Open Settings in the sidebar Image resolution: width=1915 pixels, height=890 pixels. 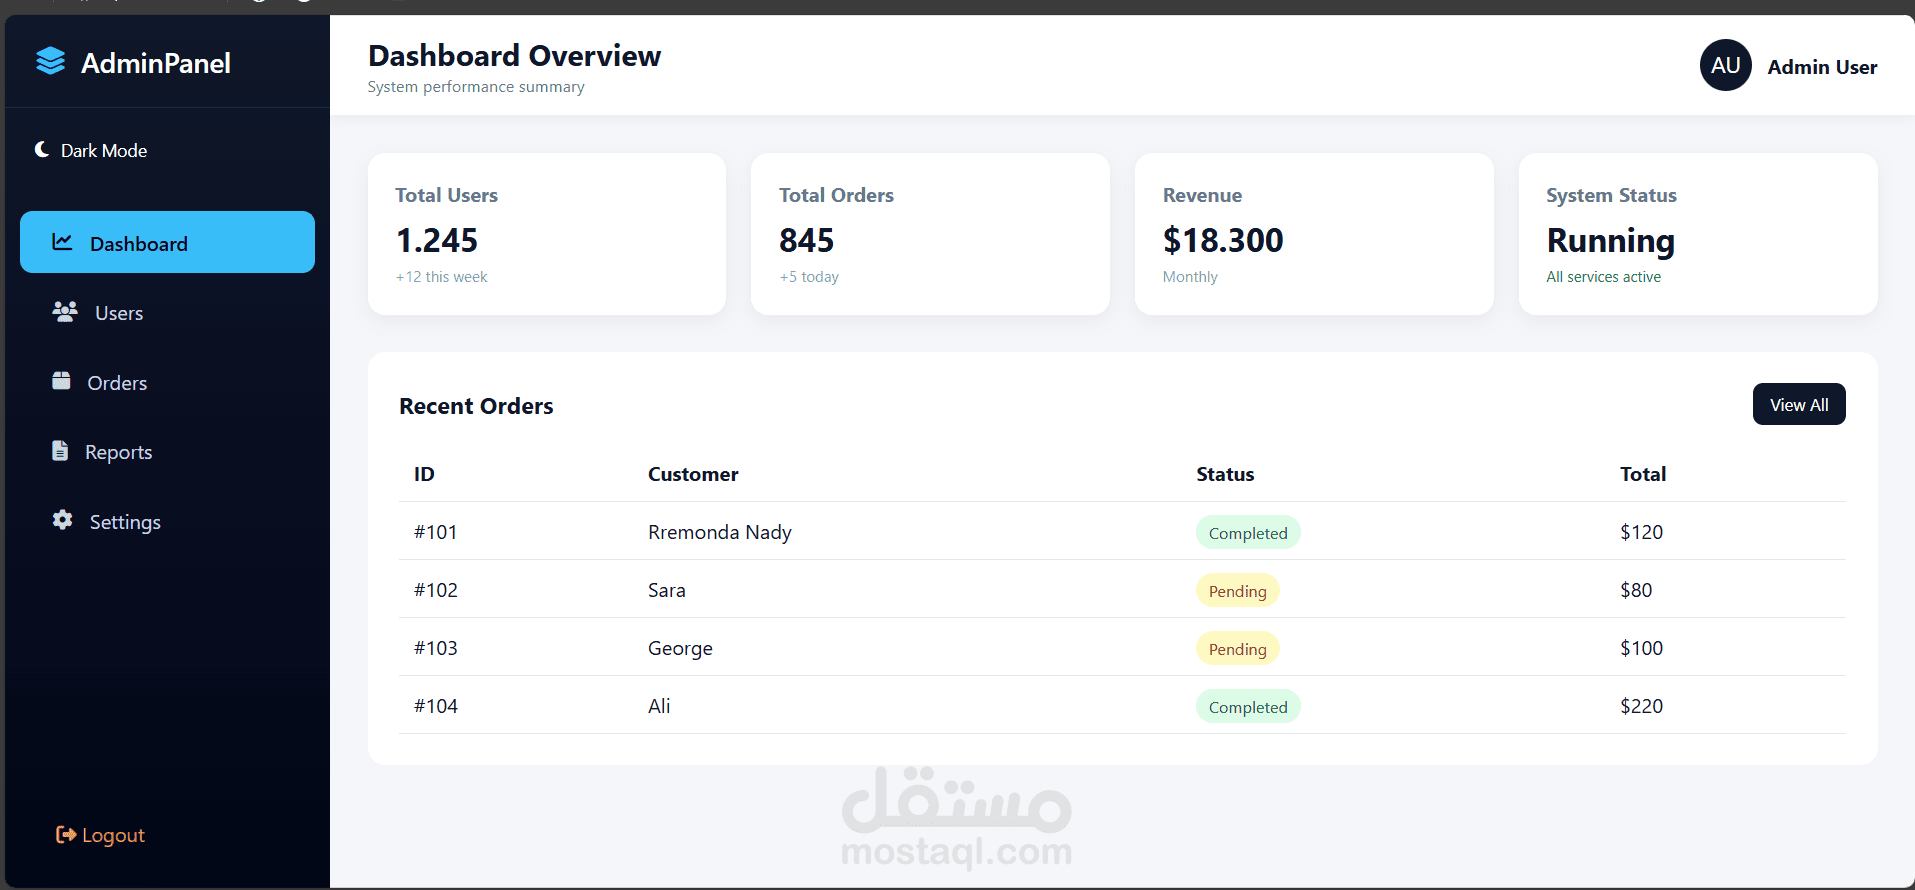click(x=167, y=521)
